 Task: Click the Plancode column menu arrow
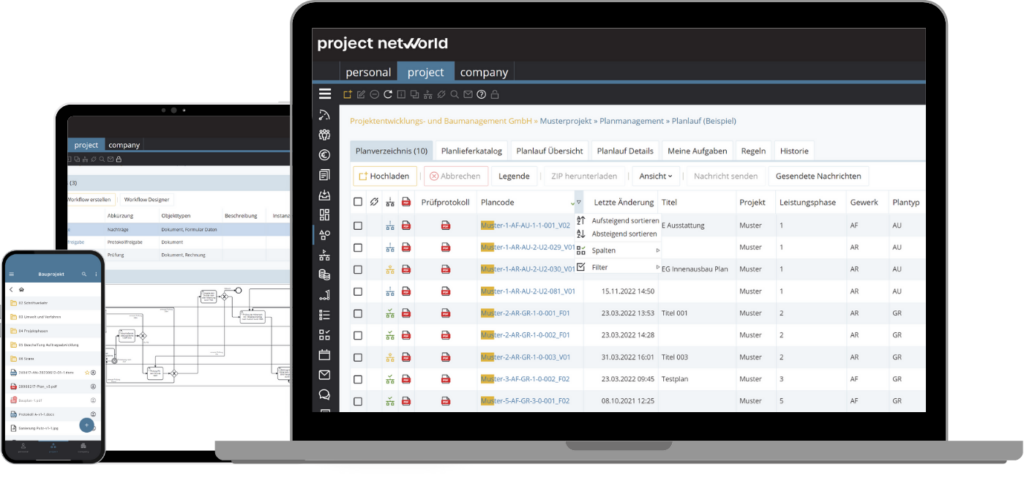579,202
